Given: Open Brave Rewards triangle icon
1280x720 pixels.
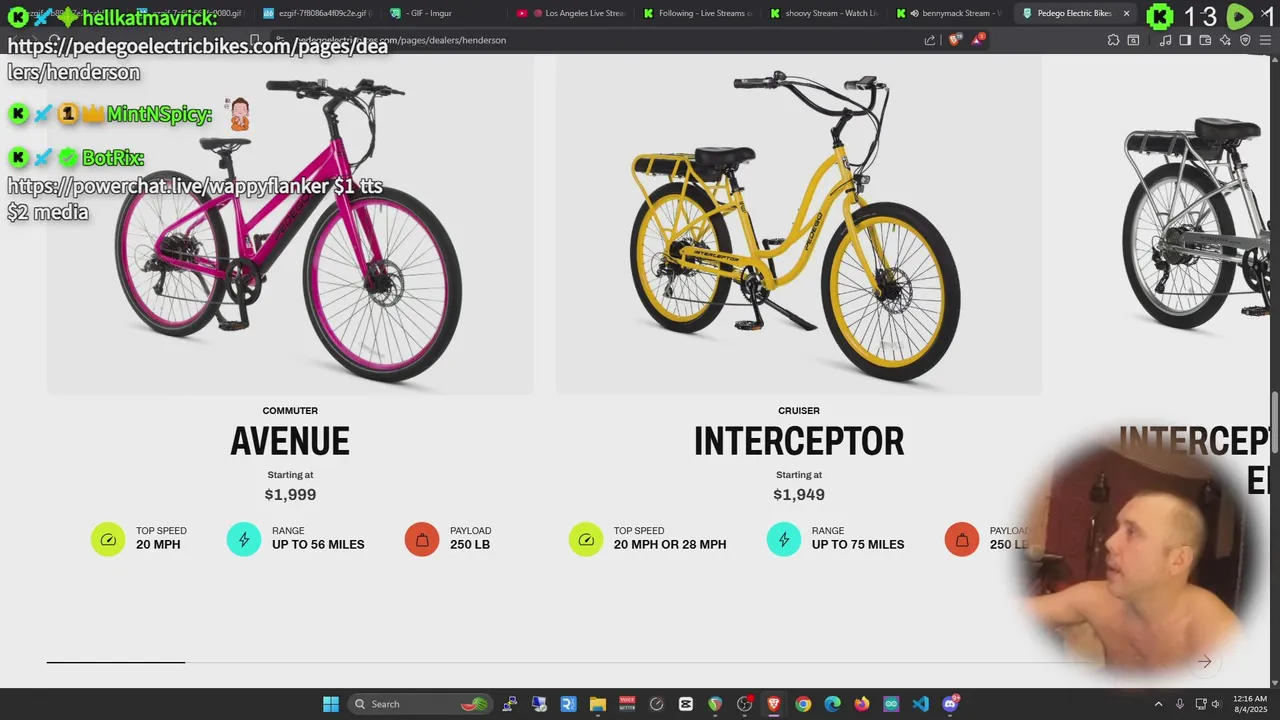Looking at the screenshot, I should [978, 40].
